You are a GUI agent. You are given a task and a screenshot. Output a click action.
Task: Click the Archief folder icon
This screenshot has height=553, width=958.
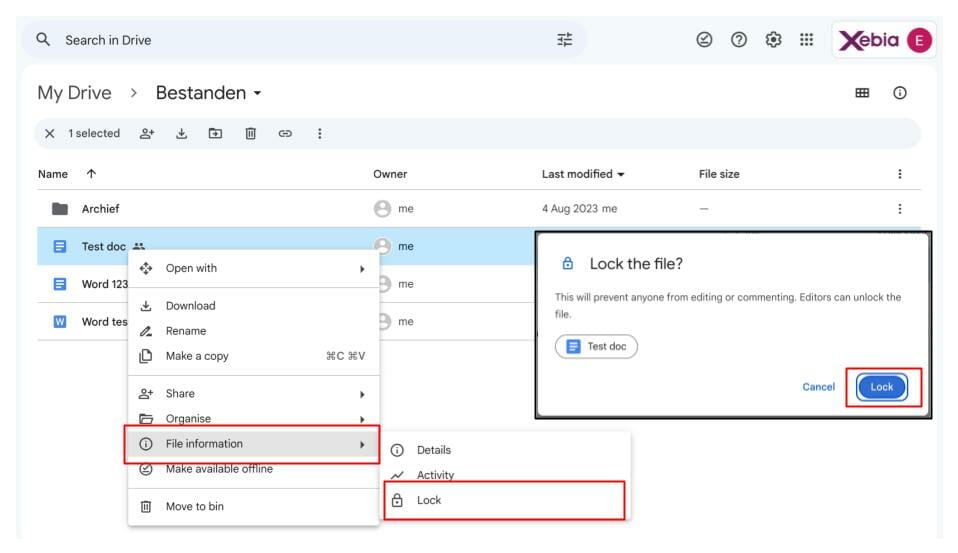coord(60,209)
